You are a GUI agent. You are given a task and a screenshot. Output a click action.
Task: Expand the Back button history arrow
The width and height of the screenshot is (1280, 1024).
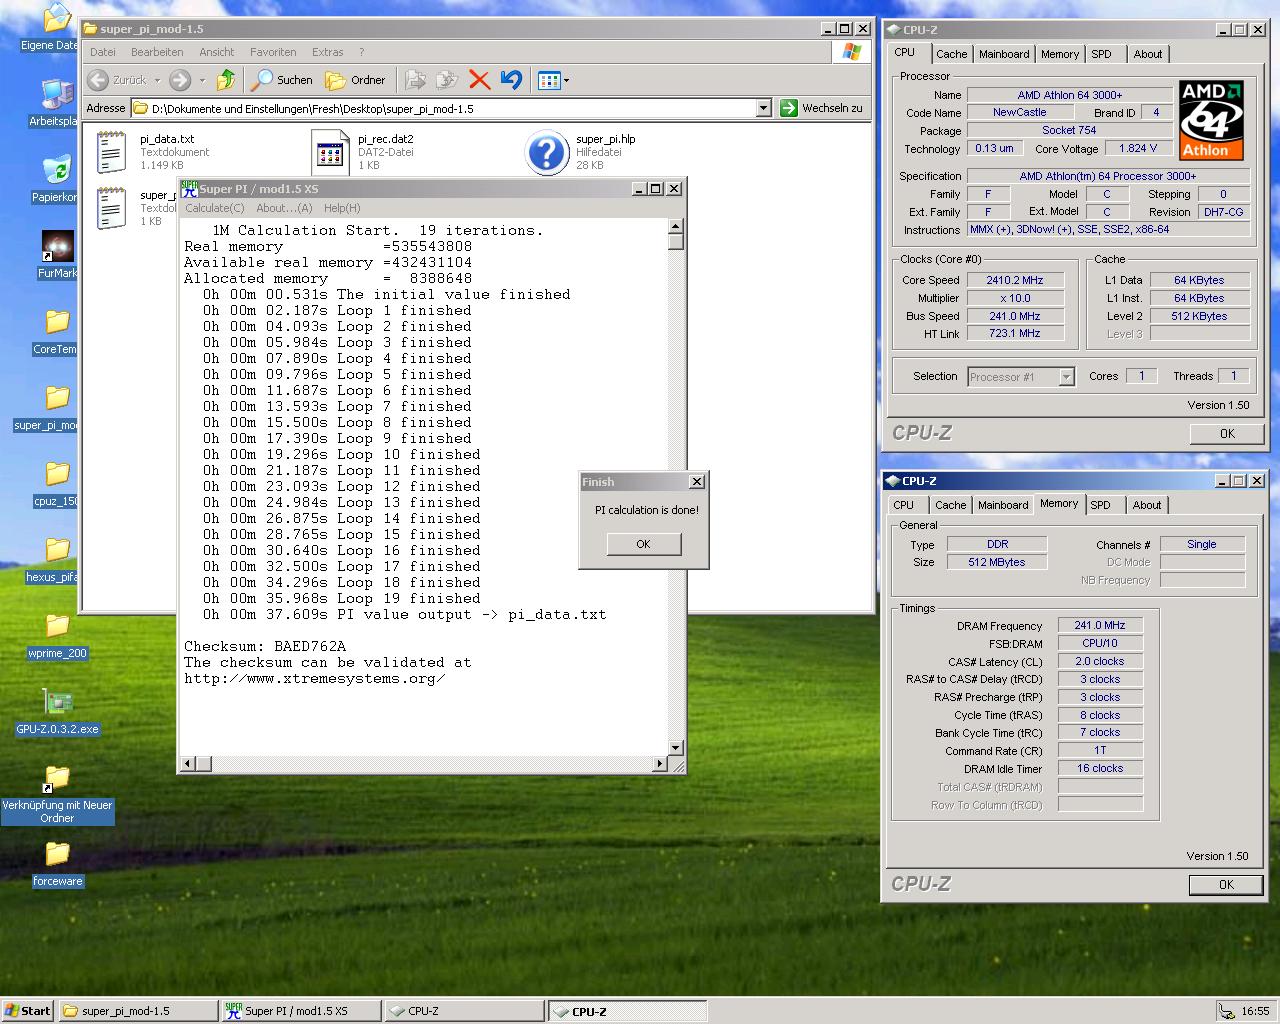(x=157, y=80)
